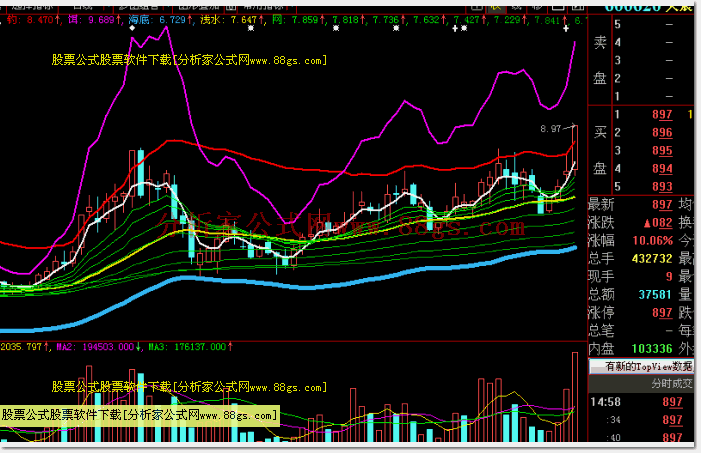Open the 有新的TopView数据 notification button
Screen dimensions: 701x453
642,367
